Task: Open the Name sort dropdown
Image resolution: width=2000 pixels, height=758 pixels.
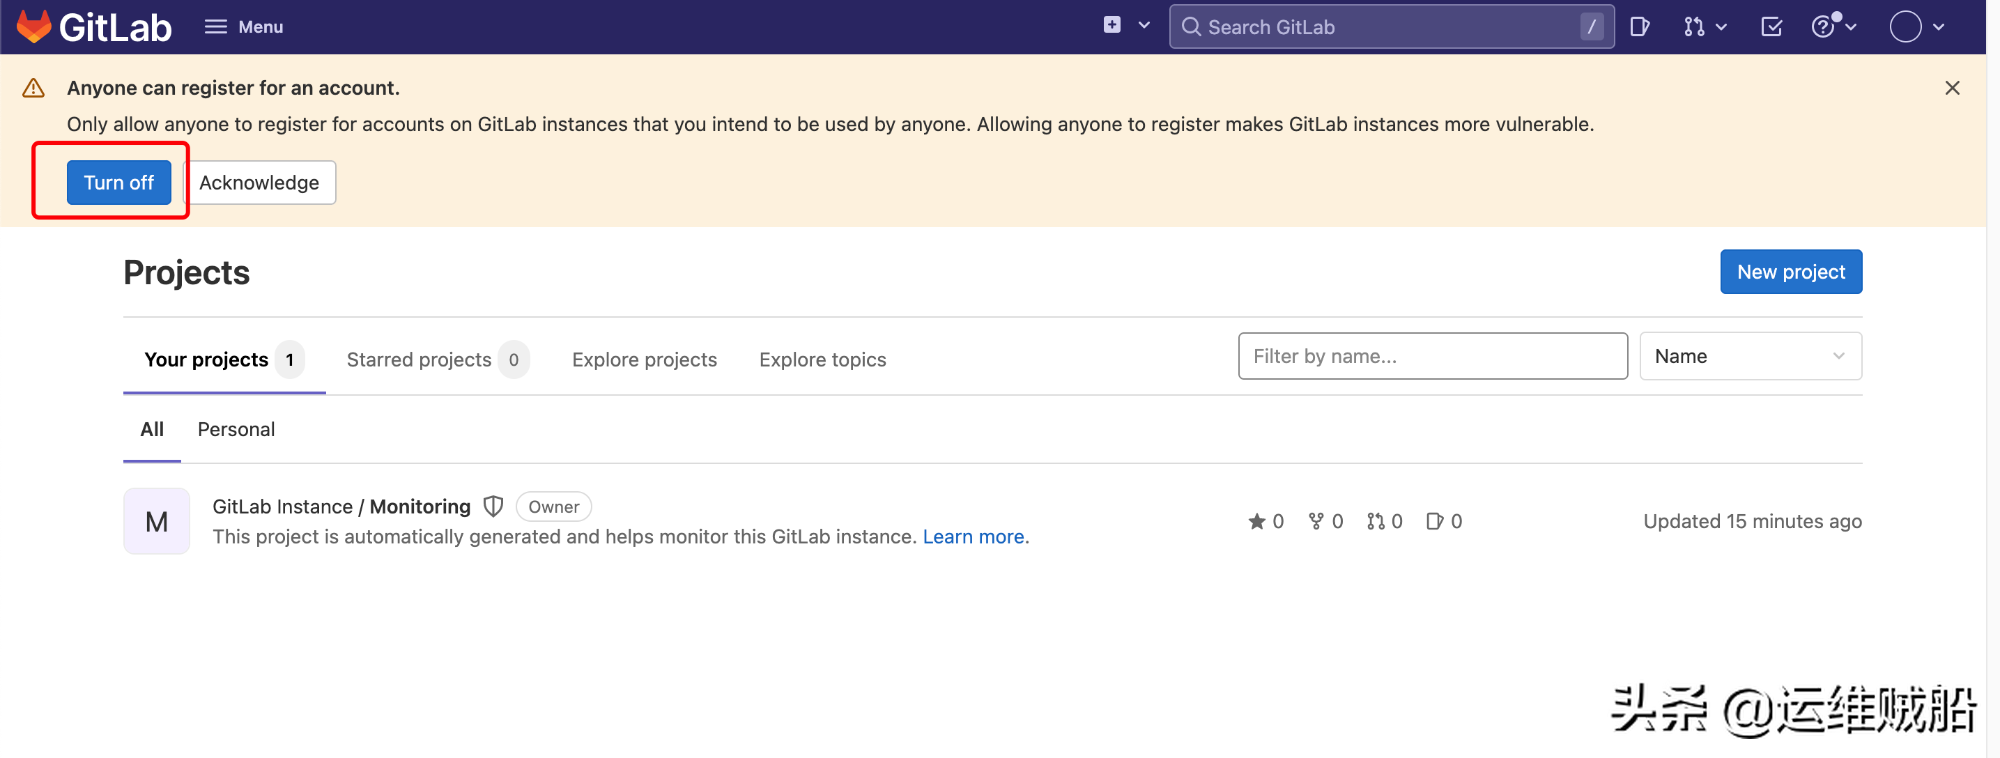Action: click(x=1751, y=356)
